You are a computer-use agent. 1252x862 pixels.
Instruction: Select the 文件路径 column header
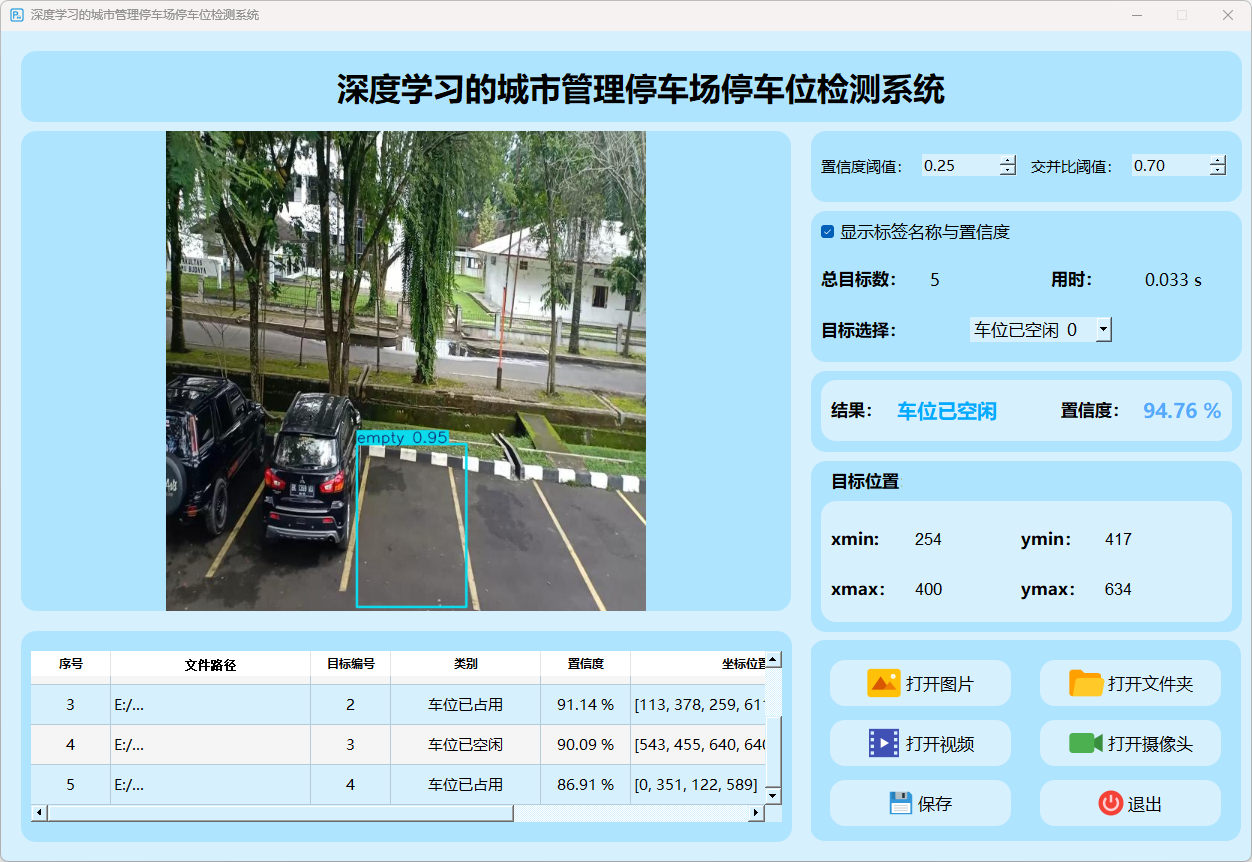tap(210, 664)
